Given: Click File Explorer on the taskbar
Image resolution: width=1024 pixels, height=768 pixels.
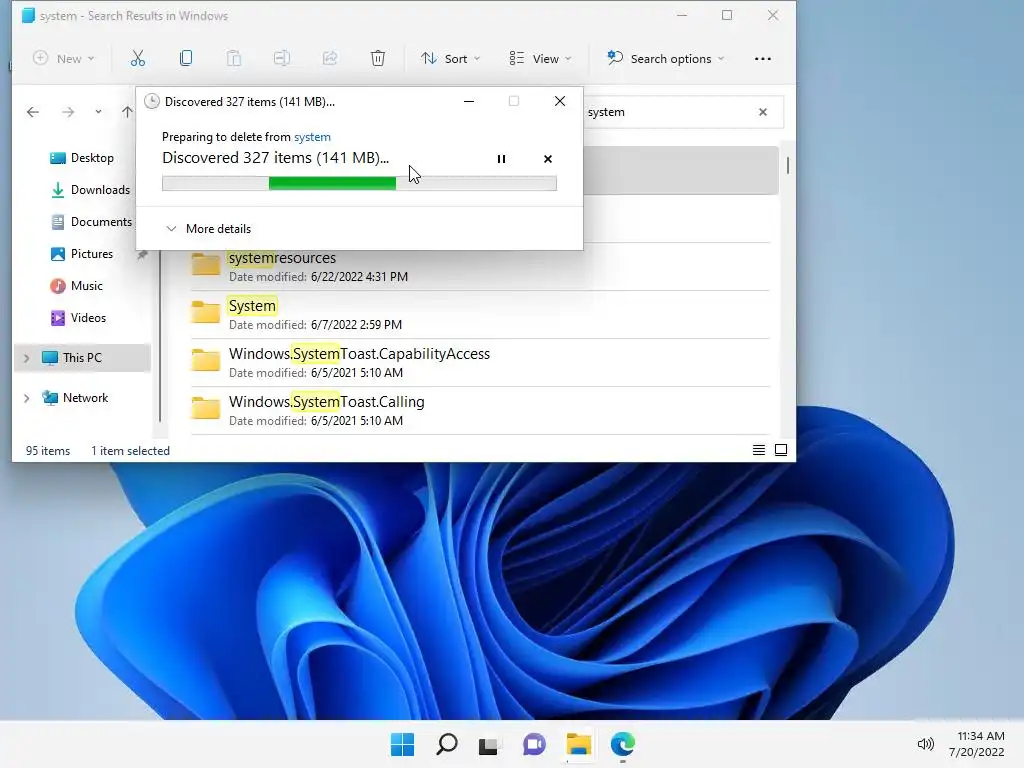Looking at the screenshot, I should coord(579,744).
